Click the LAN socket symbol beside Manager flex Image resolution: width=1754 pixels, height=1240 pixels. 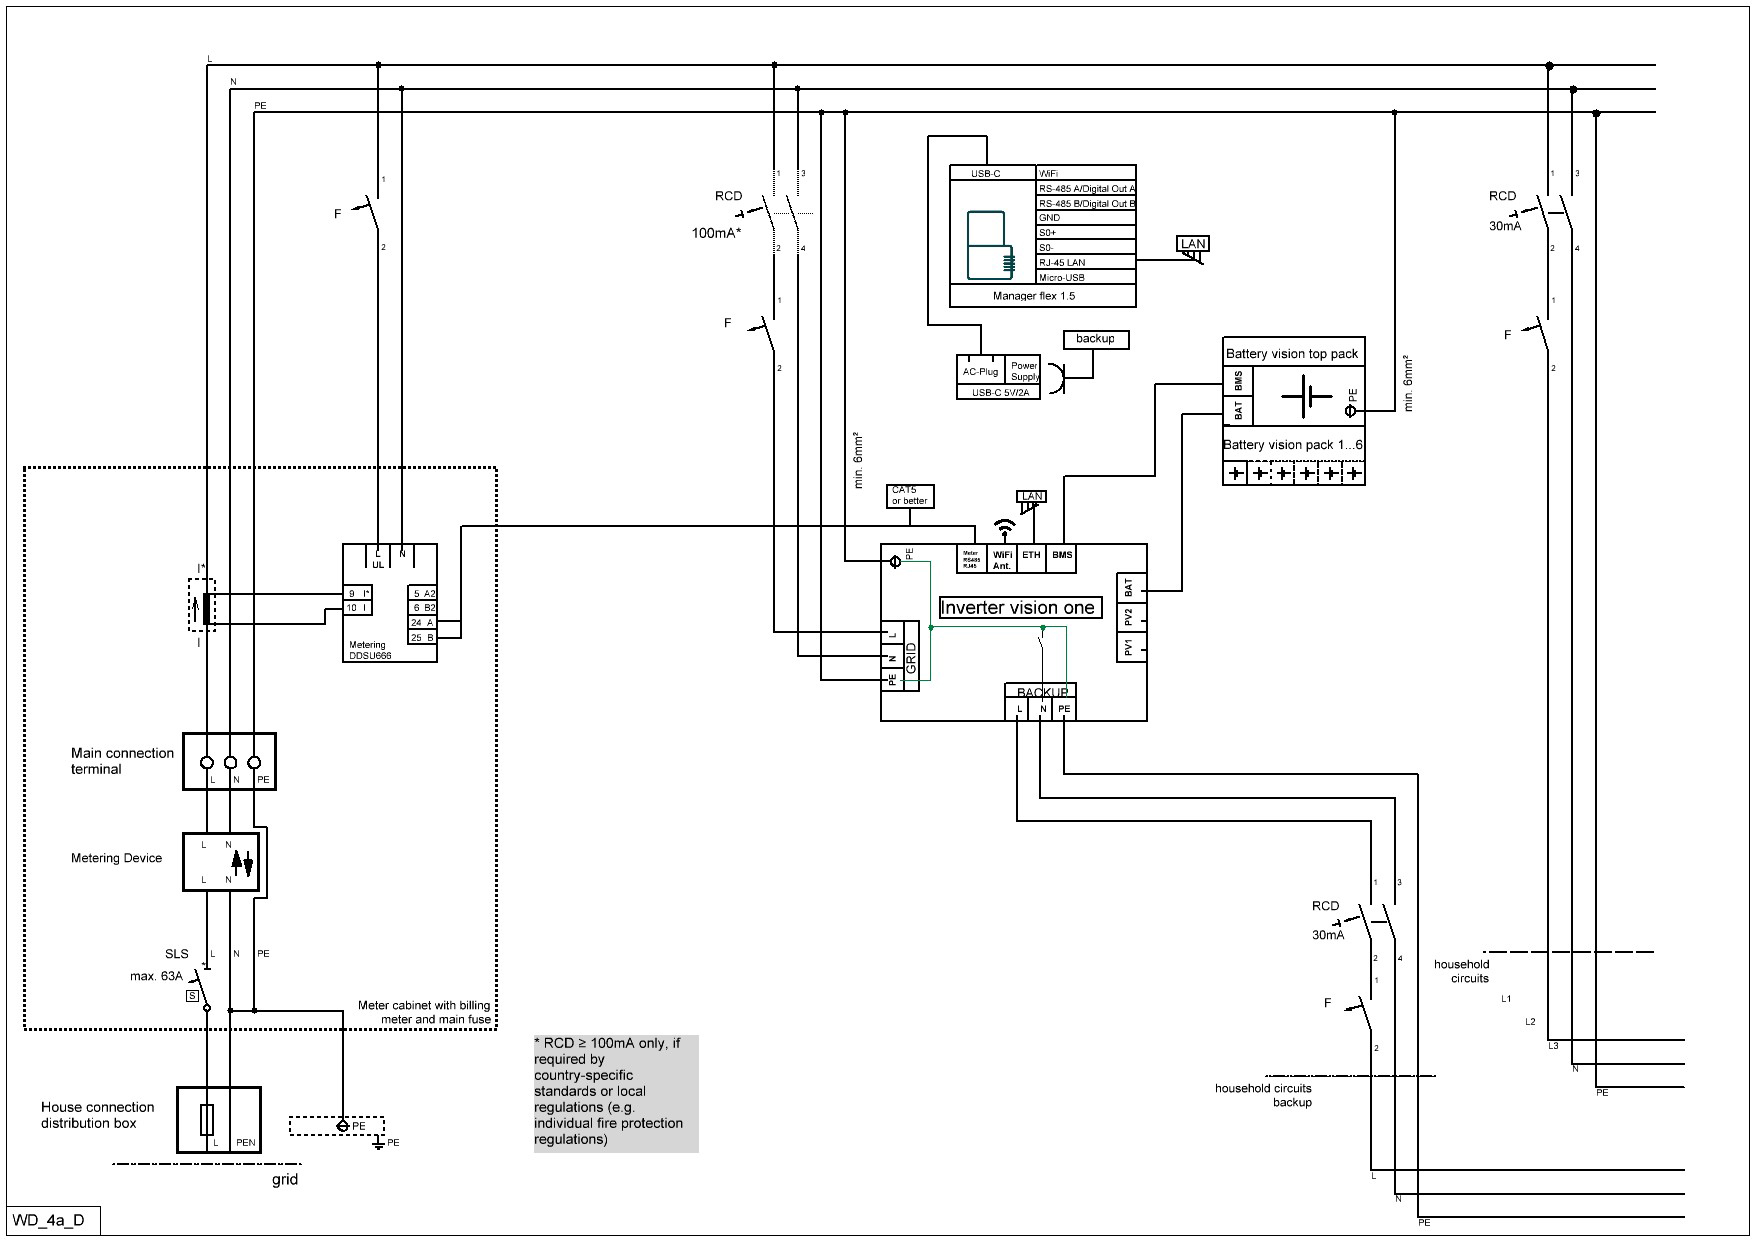(x=1193, y=247)
